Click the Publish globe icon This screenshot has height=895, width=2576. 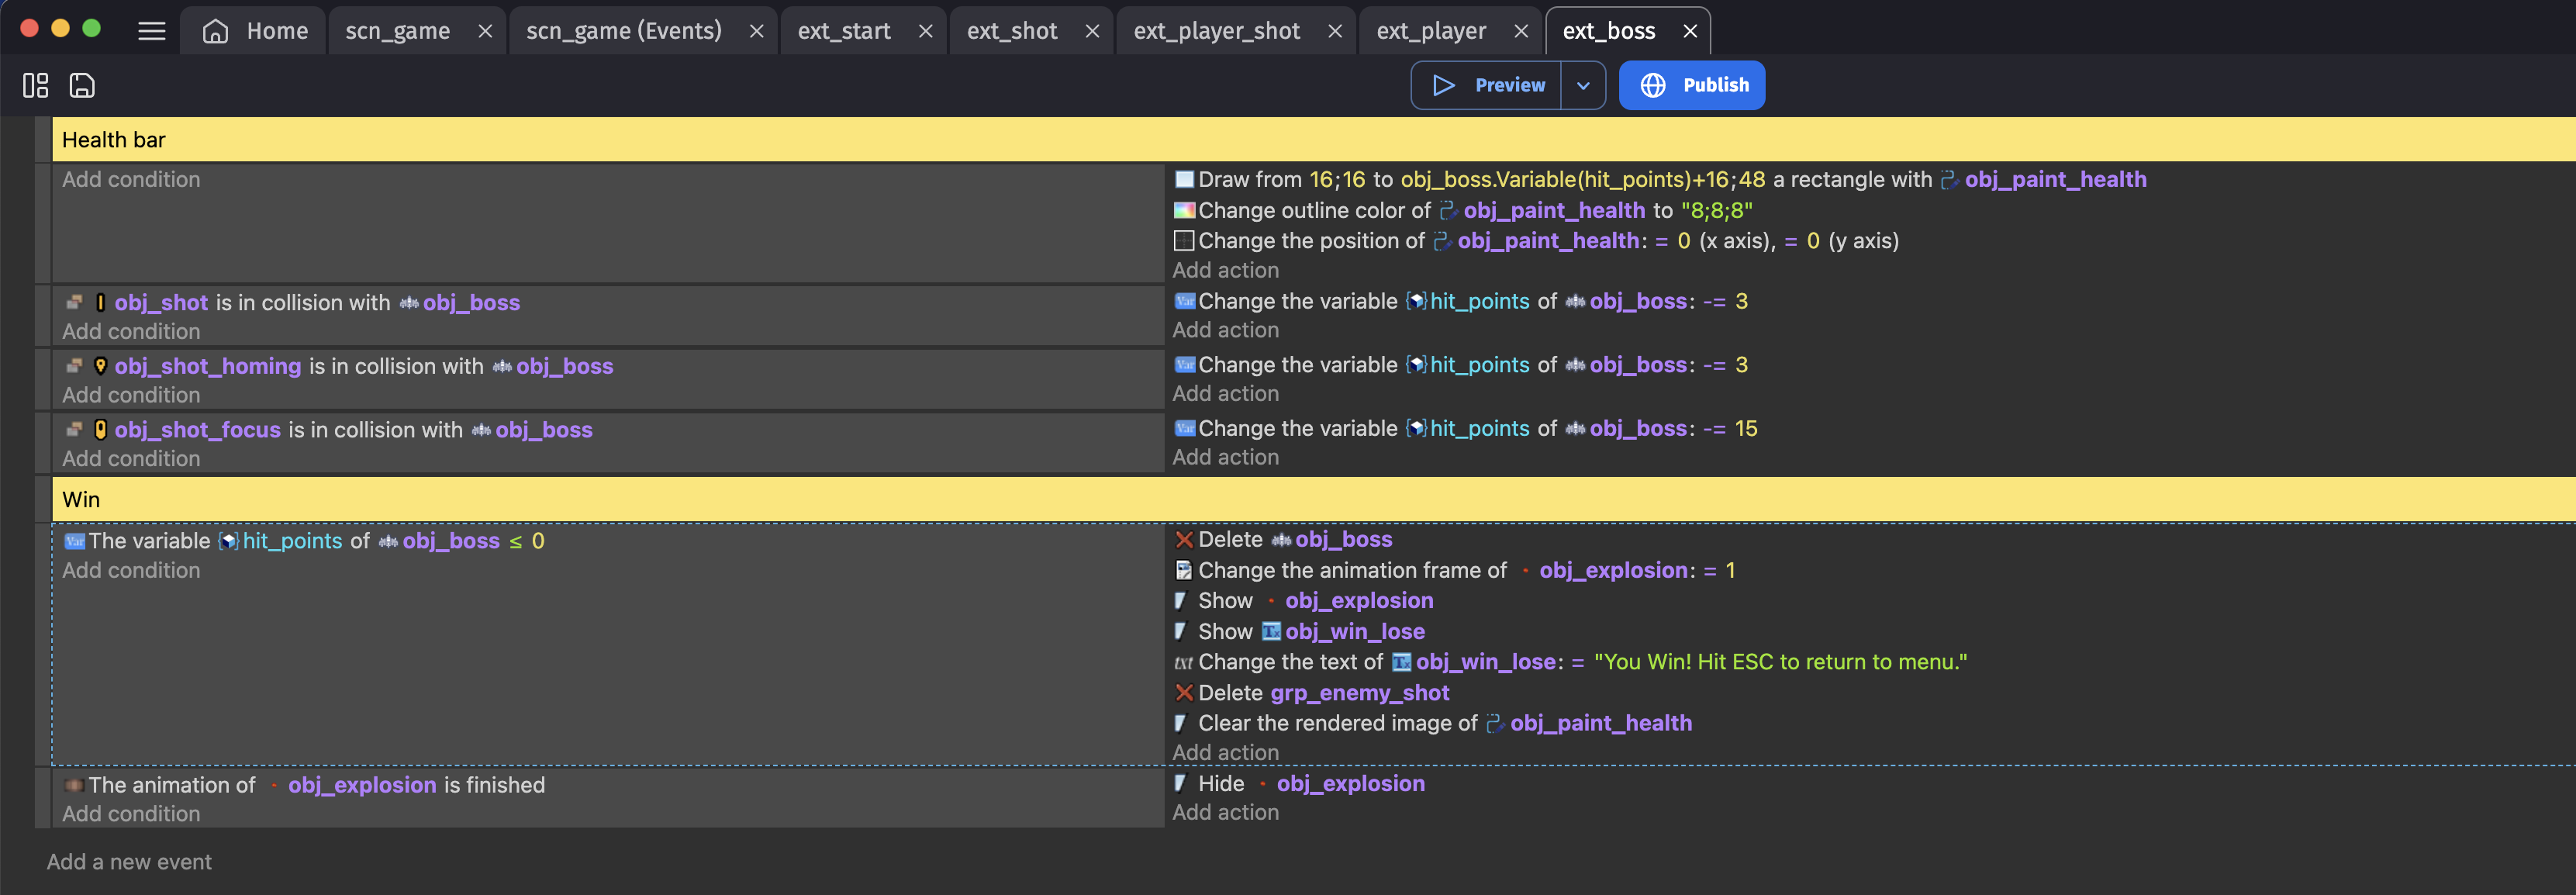point(1653,85)
